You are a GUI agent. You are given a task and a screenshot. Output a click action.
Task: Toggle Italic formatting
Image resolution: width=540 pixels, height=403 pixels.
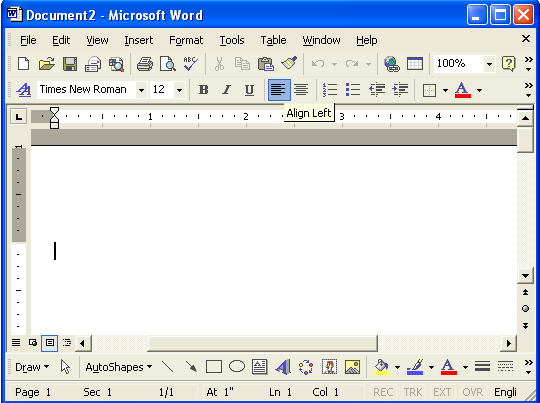coord(226,90)
